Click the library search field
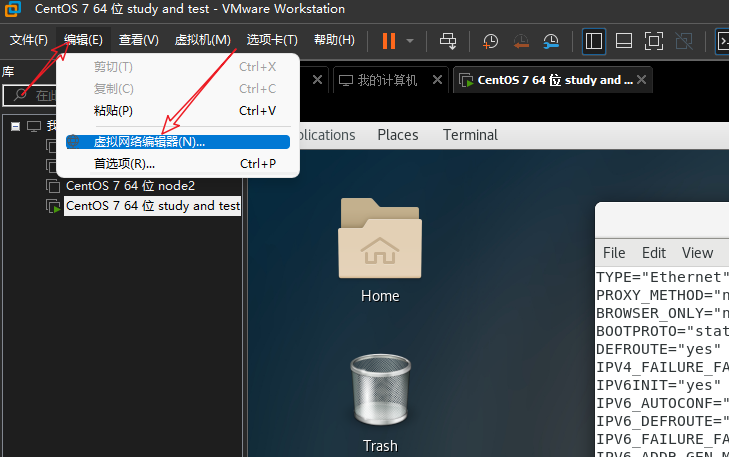The image size is (729, 457). (30, 96)
